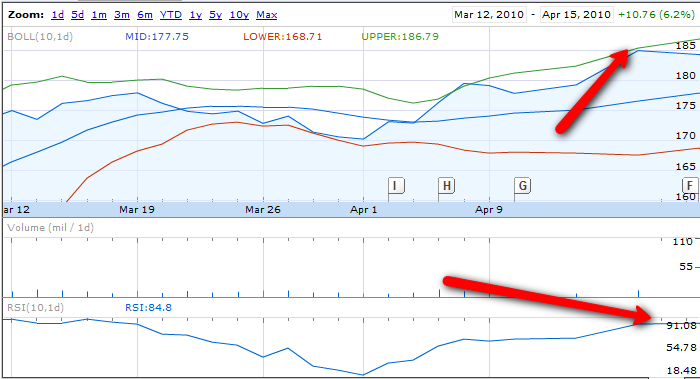Edit the Apr 15, 2010 end date
This screenshot has width=700, height=379.
tap(576, 15)
